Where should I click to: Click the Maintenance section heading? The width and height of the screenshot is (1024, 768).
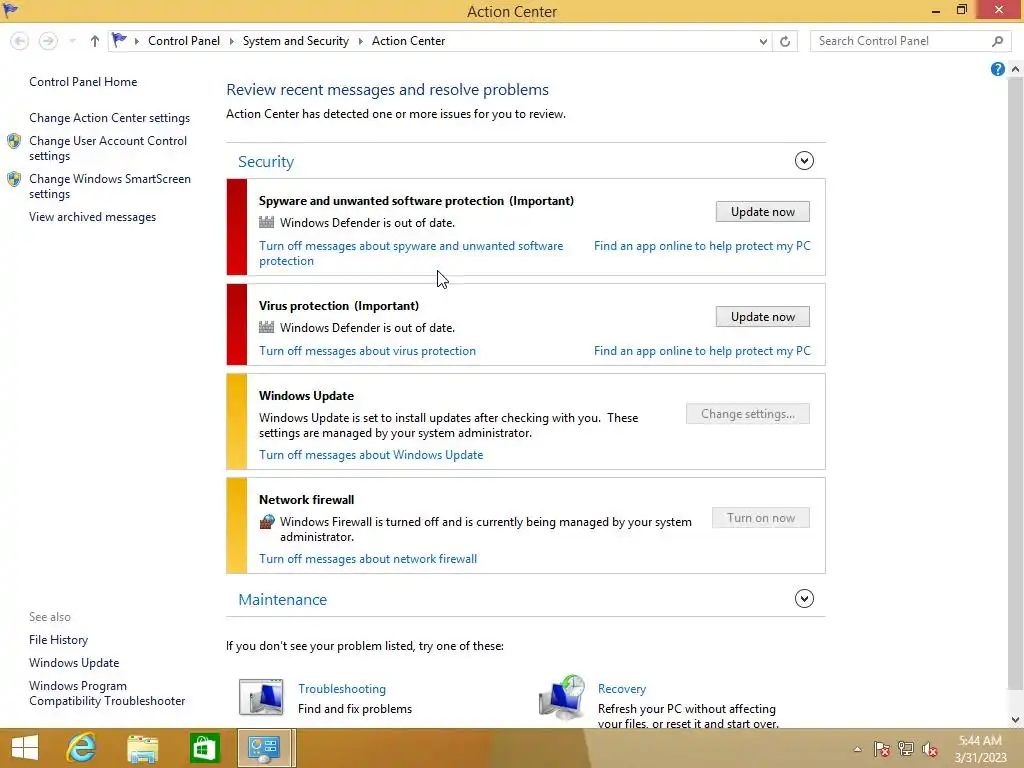tap(282, 600)
